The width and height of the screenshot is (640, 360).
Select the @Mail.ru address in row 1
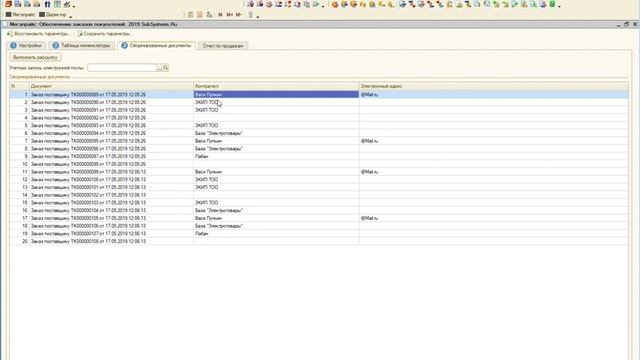pos(369,94)
